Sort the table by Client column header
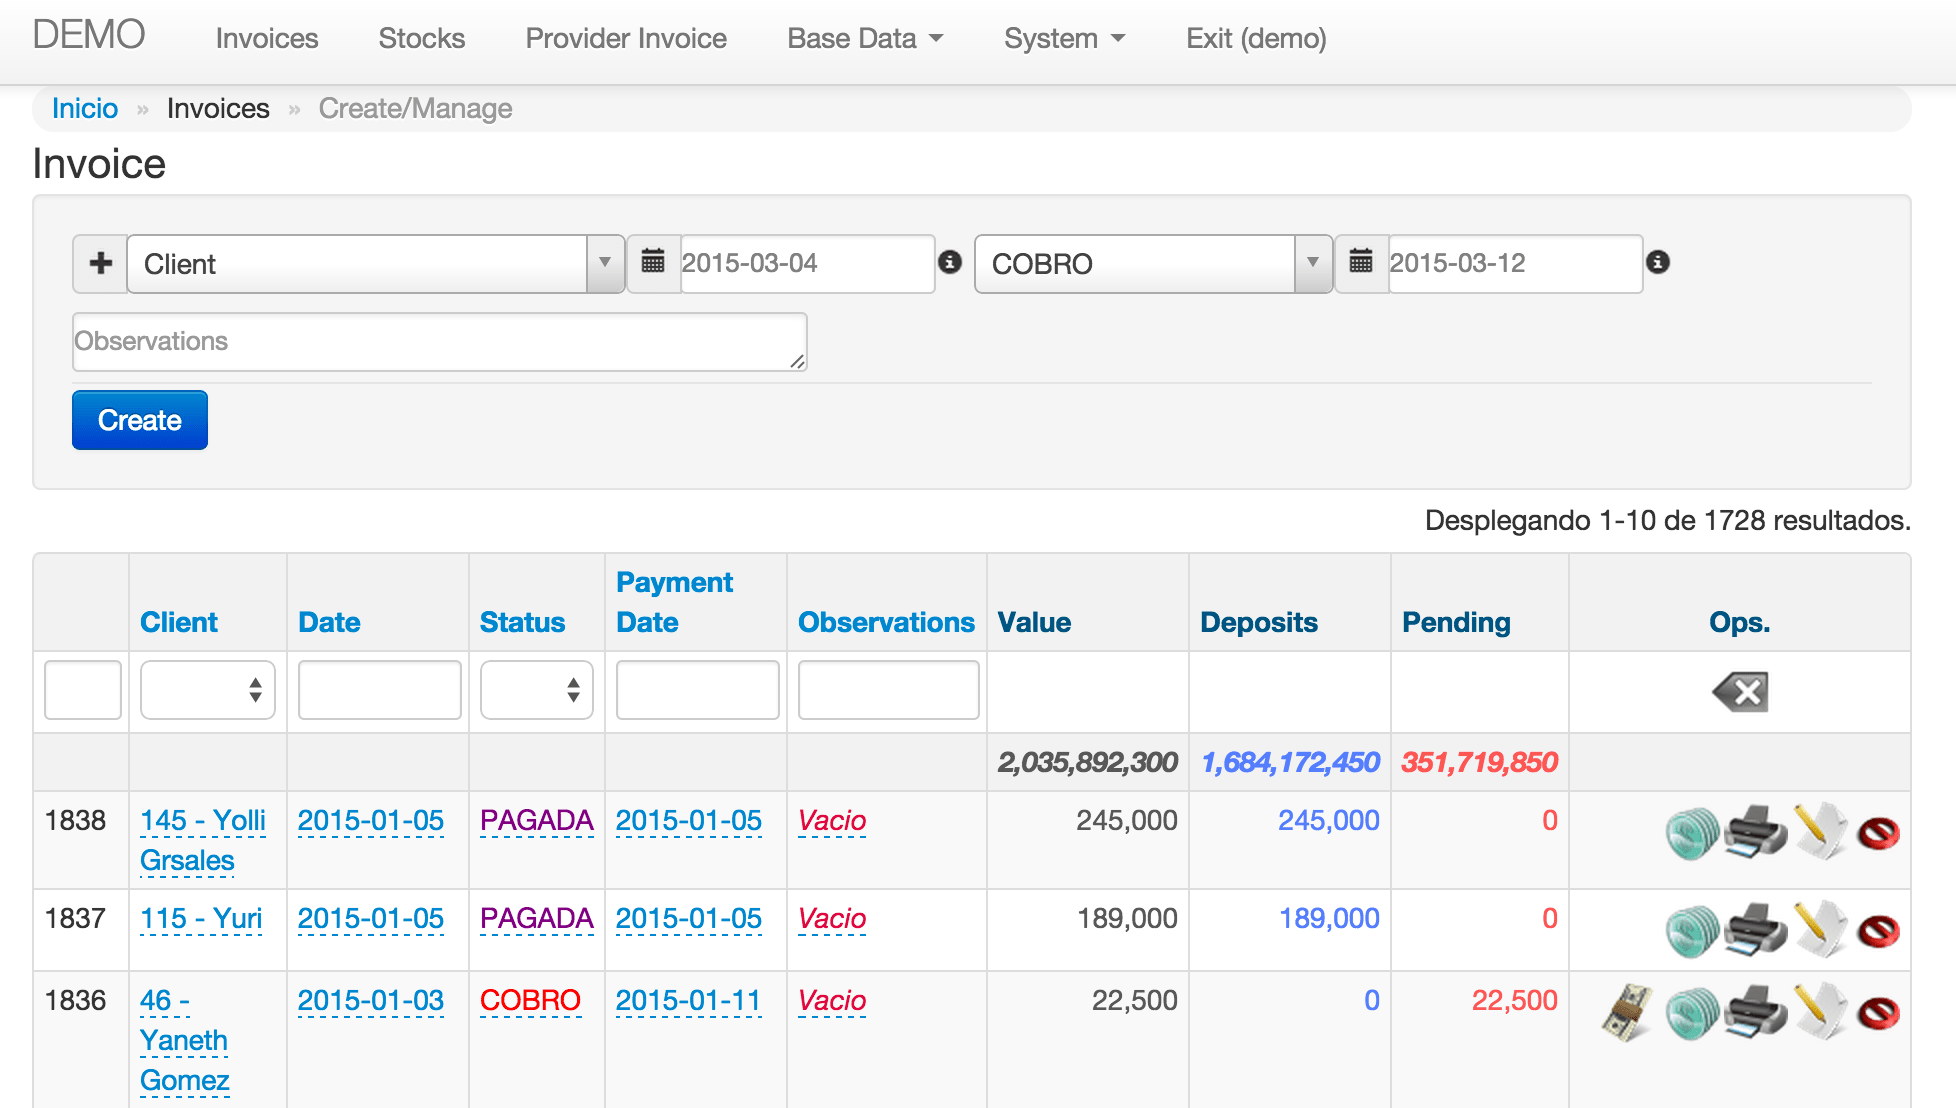 (179, 622)
